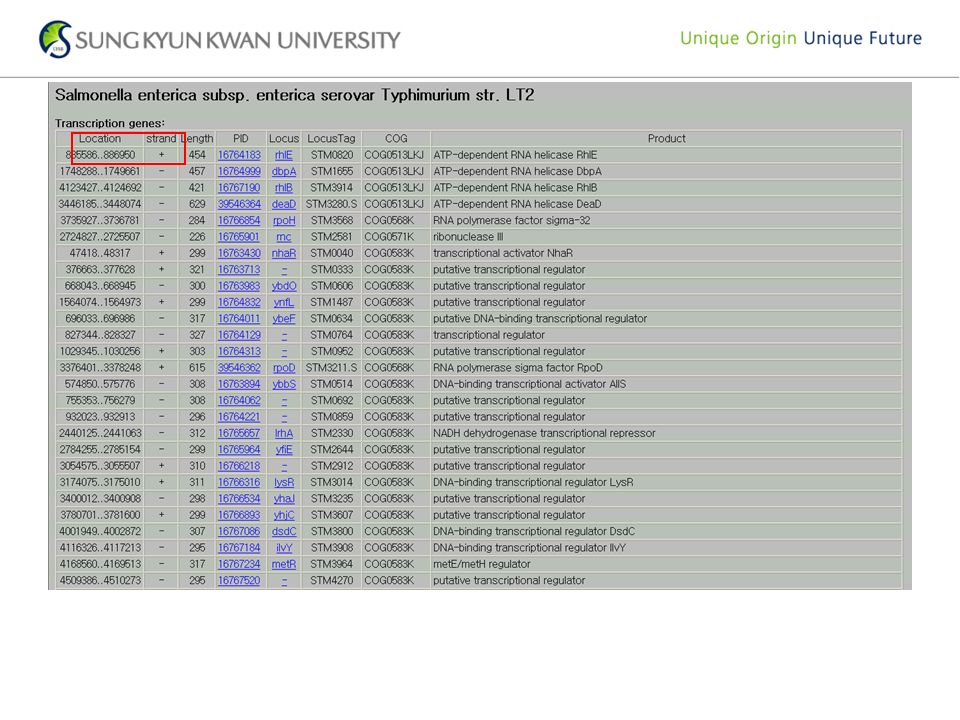Open PID link 16763894
Image resolution: width=960 pixels, height=720 pixels.
239,384
